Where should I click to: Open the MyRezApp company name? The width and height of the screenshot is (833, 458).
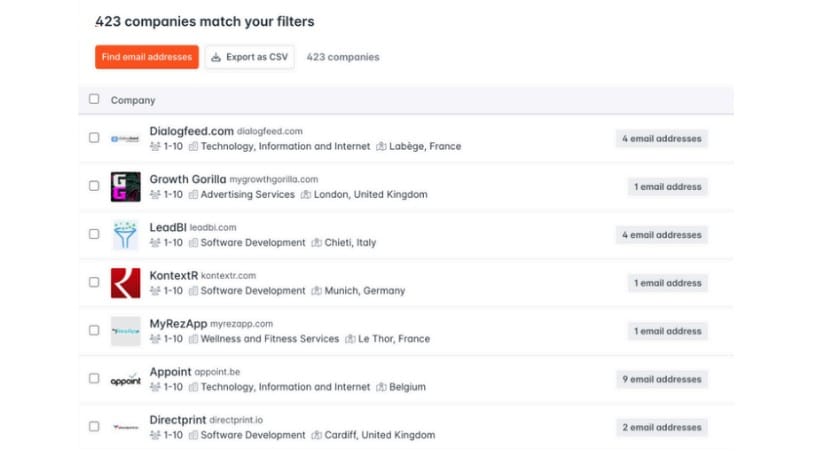178,324
